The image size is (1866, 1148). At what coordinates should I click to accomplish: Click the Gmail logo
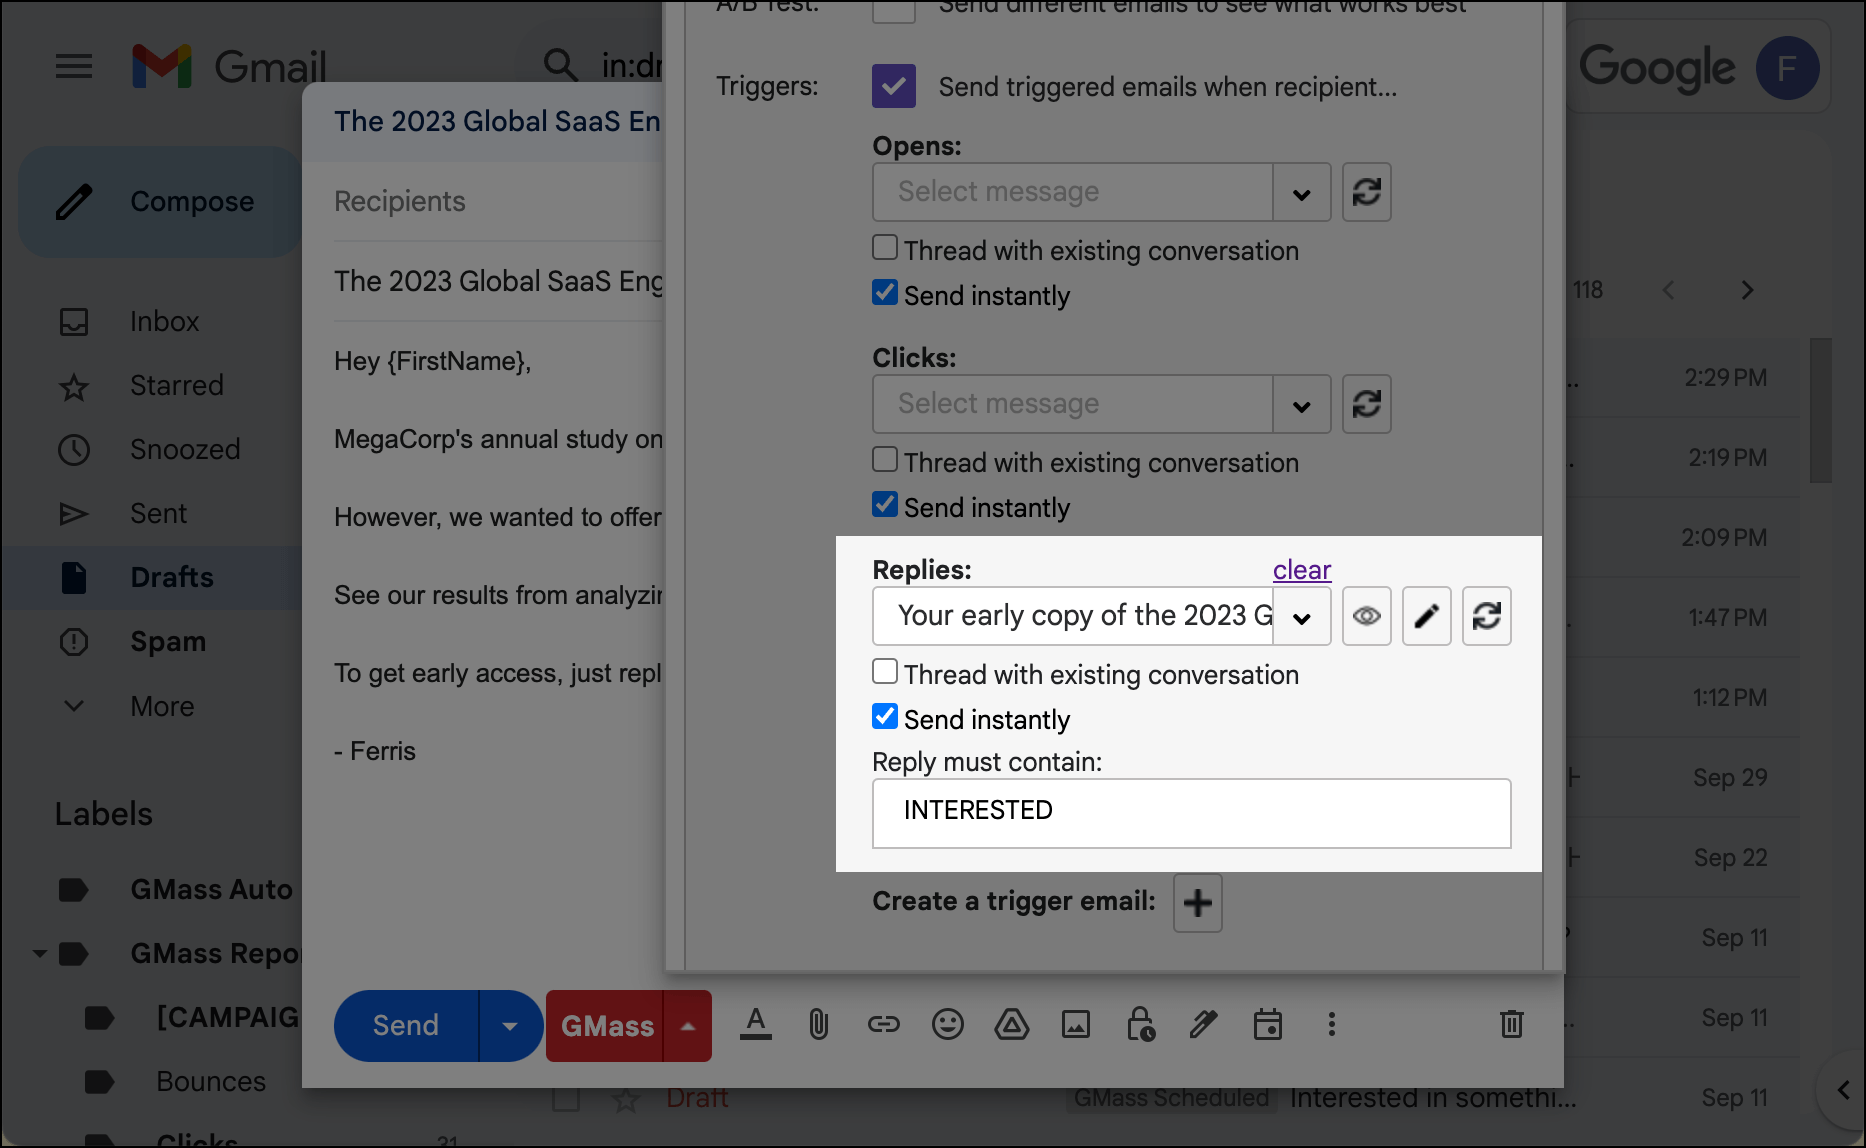point(229,67)
